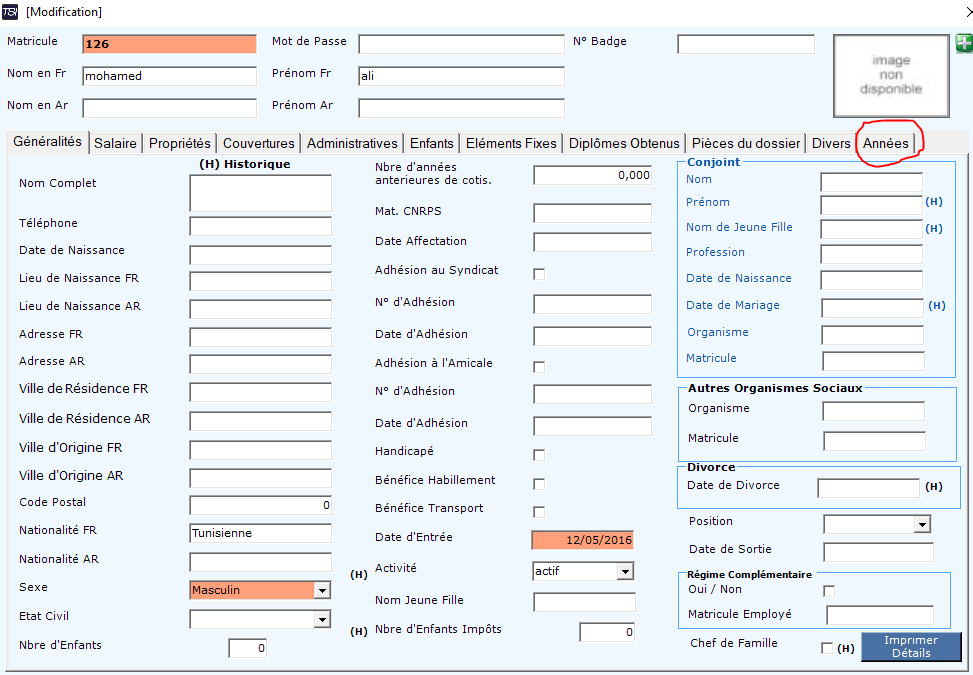
Task: Toggle Régime Complémentaire Oui / Non checkbox
Action: click(829, 591)
